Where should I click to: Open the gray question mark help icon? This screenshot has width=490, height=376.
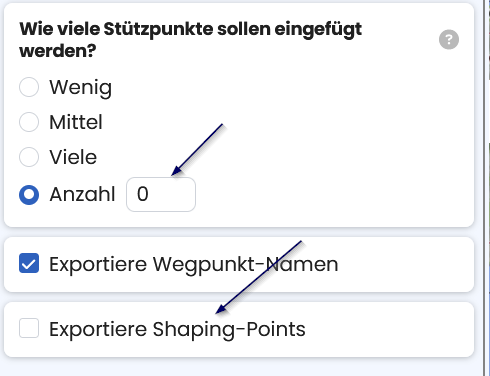tap(449, 39)
